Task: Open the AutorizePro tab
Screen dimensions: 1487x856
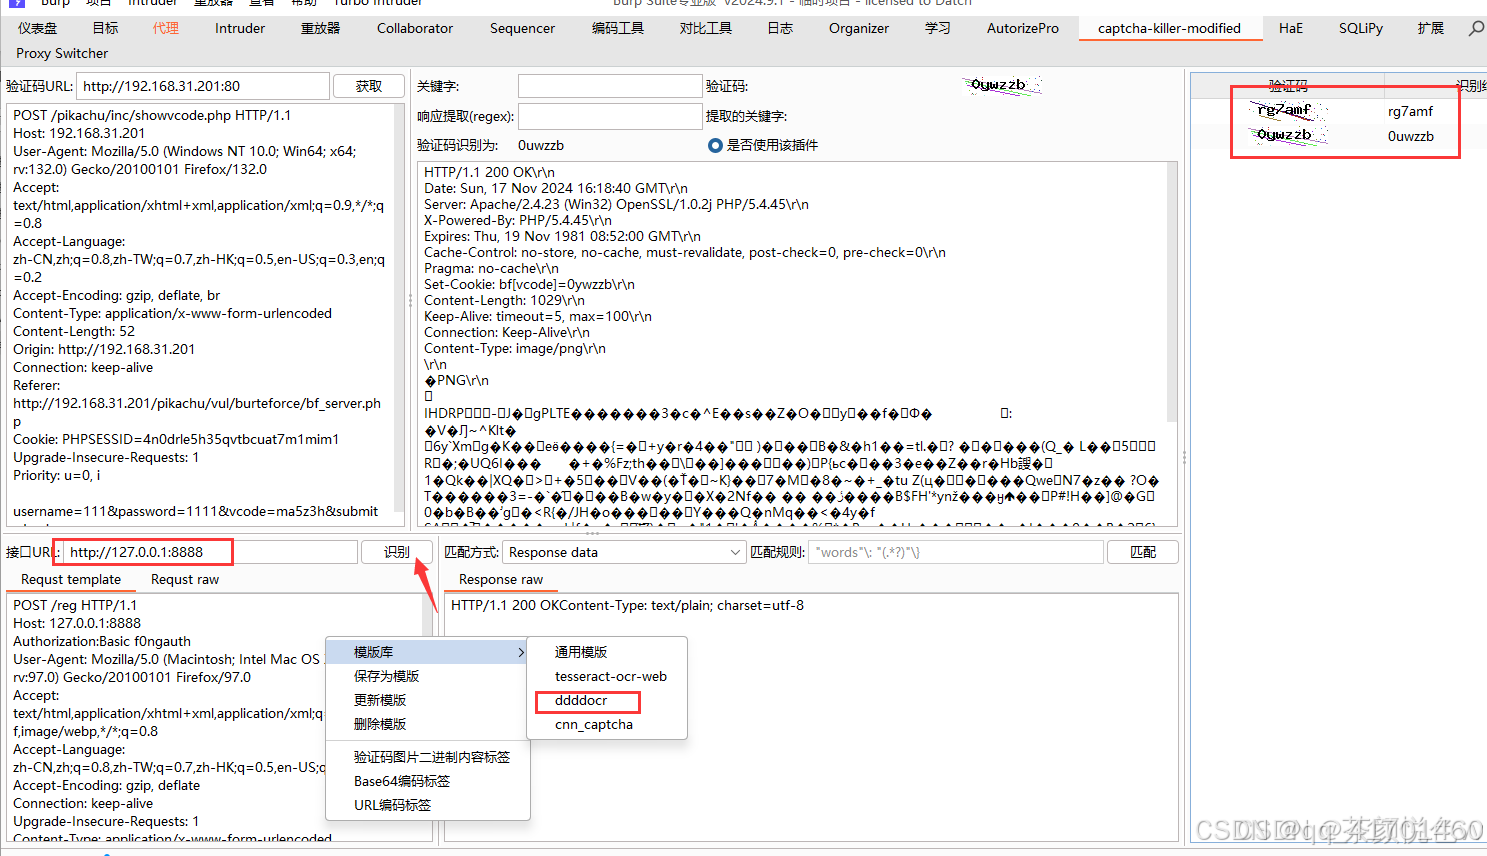Action: 1023,28
